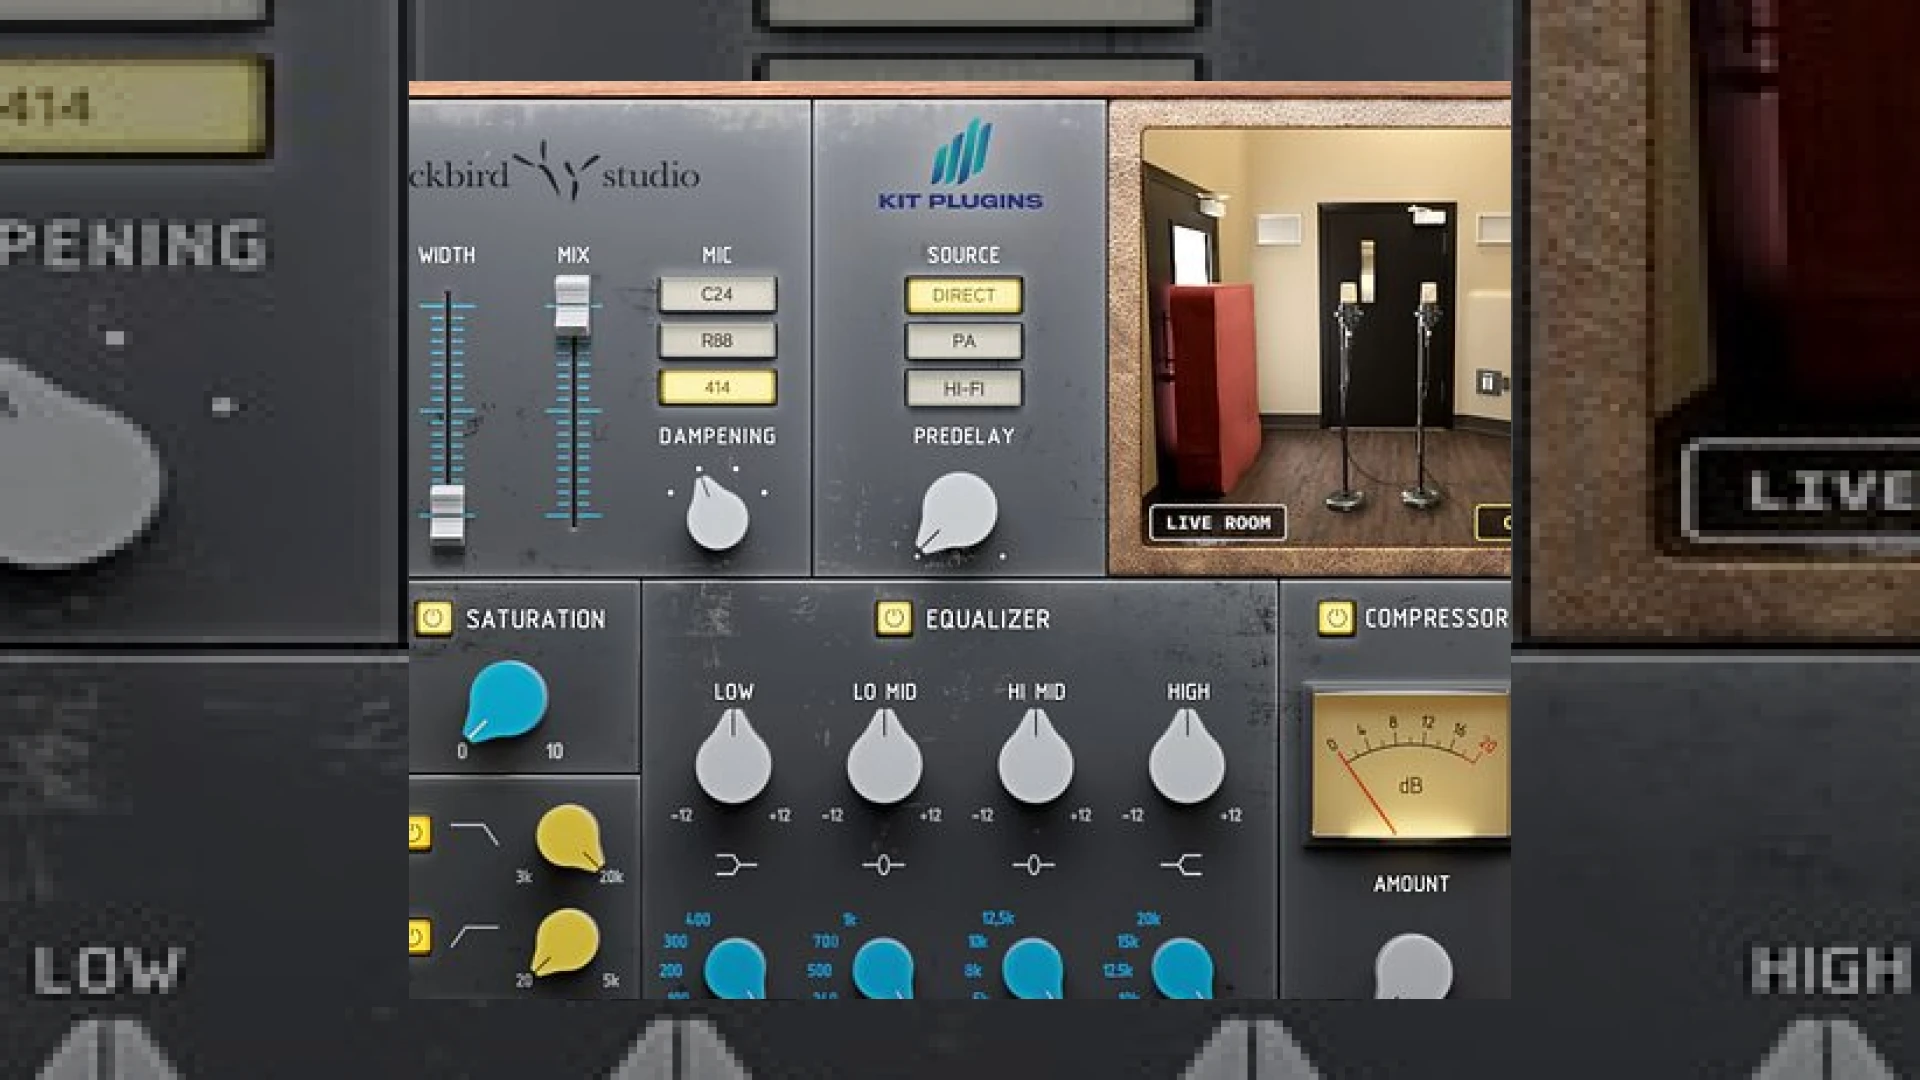Click the blue Lo Mid frequency knob
The width and height of the screenshot is (1920, 1080).
(x=884, y=968)
